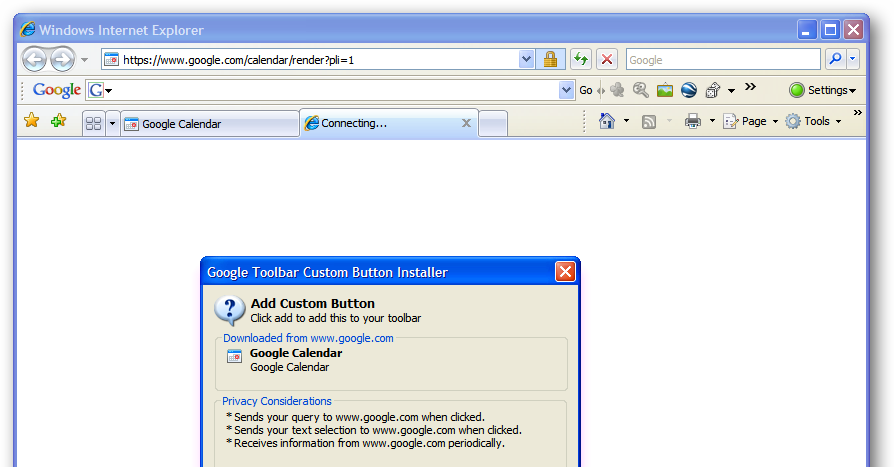Stop loading with the red X icon
894x467 pixels.
[x=607, y=59]
